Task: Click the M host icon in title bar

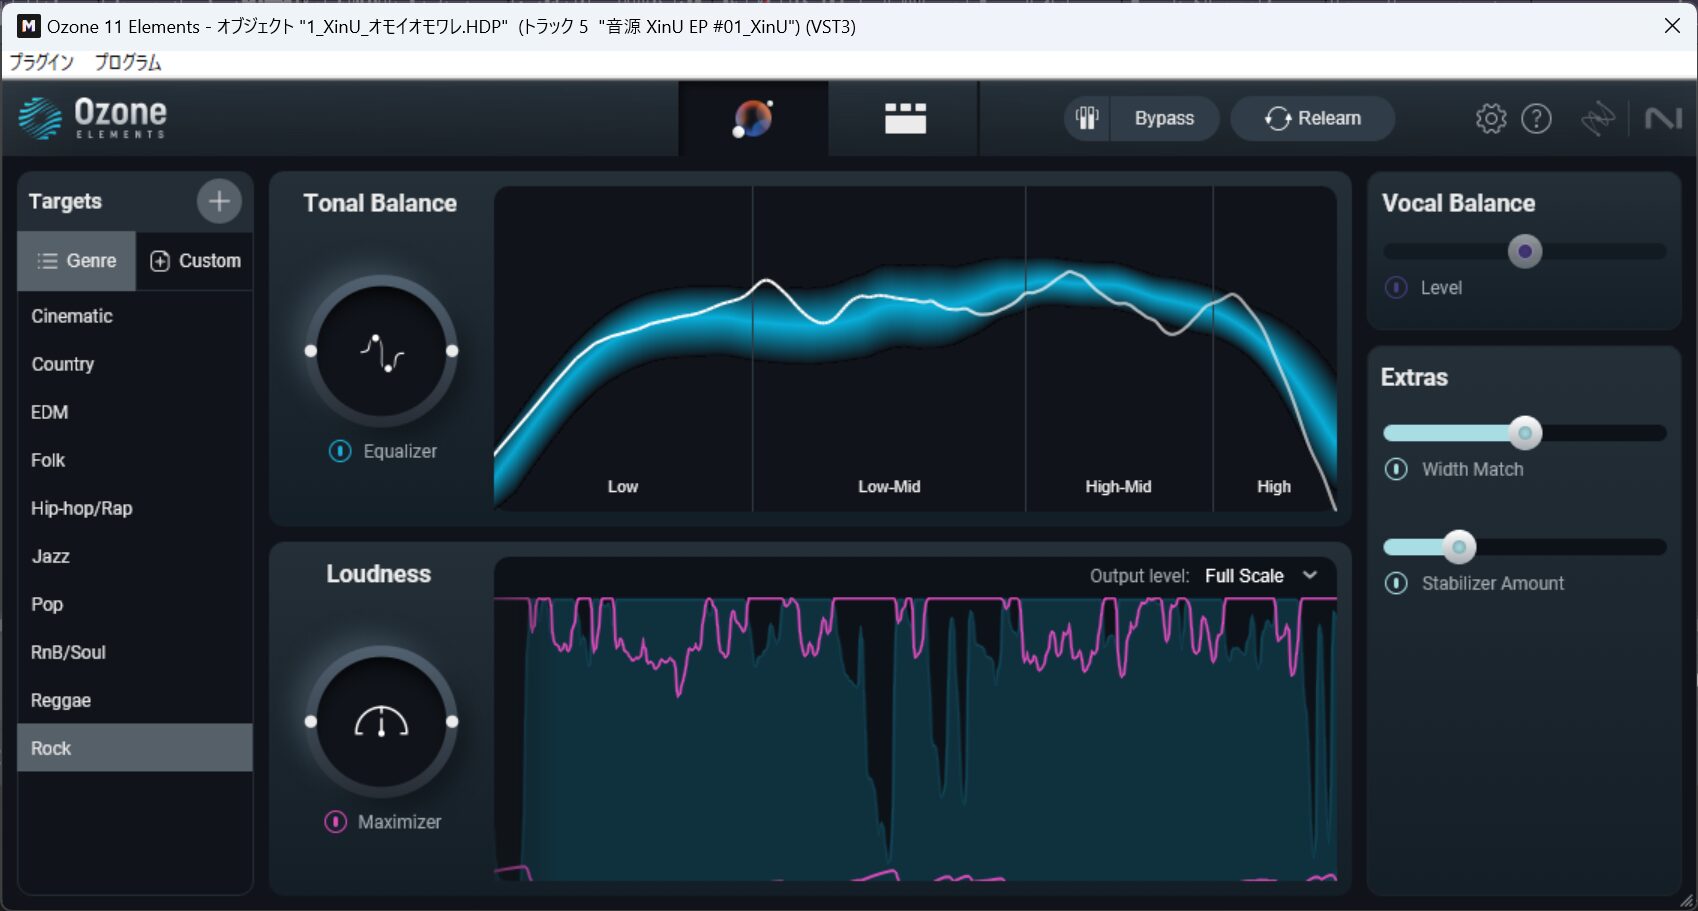Action: [29, 26]
